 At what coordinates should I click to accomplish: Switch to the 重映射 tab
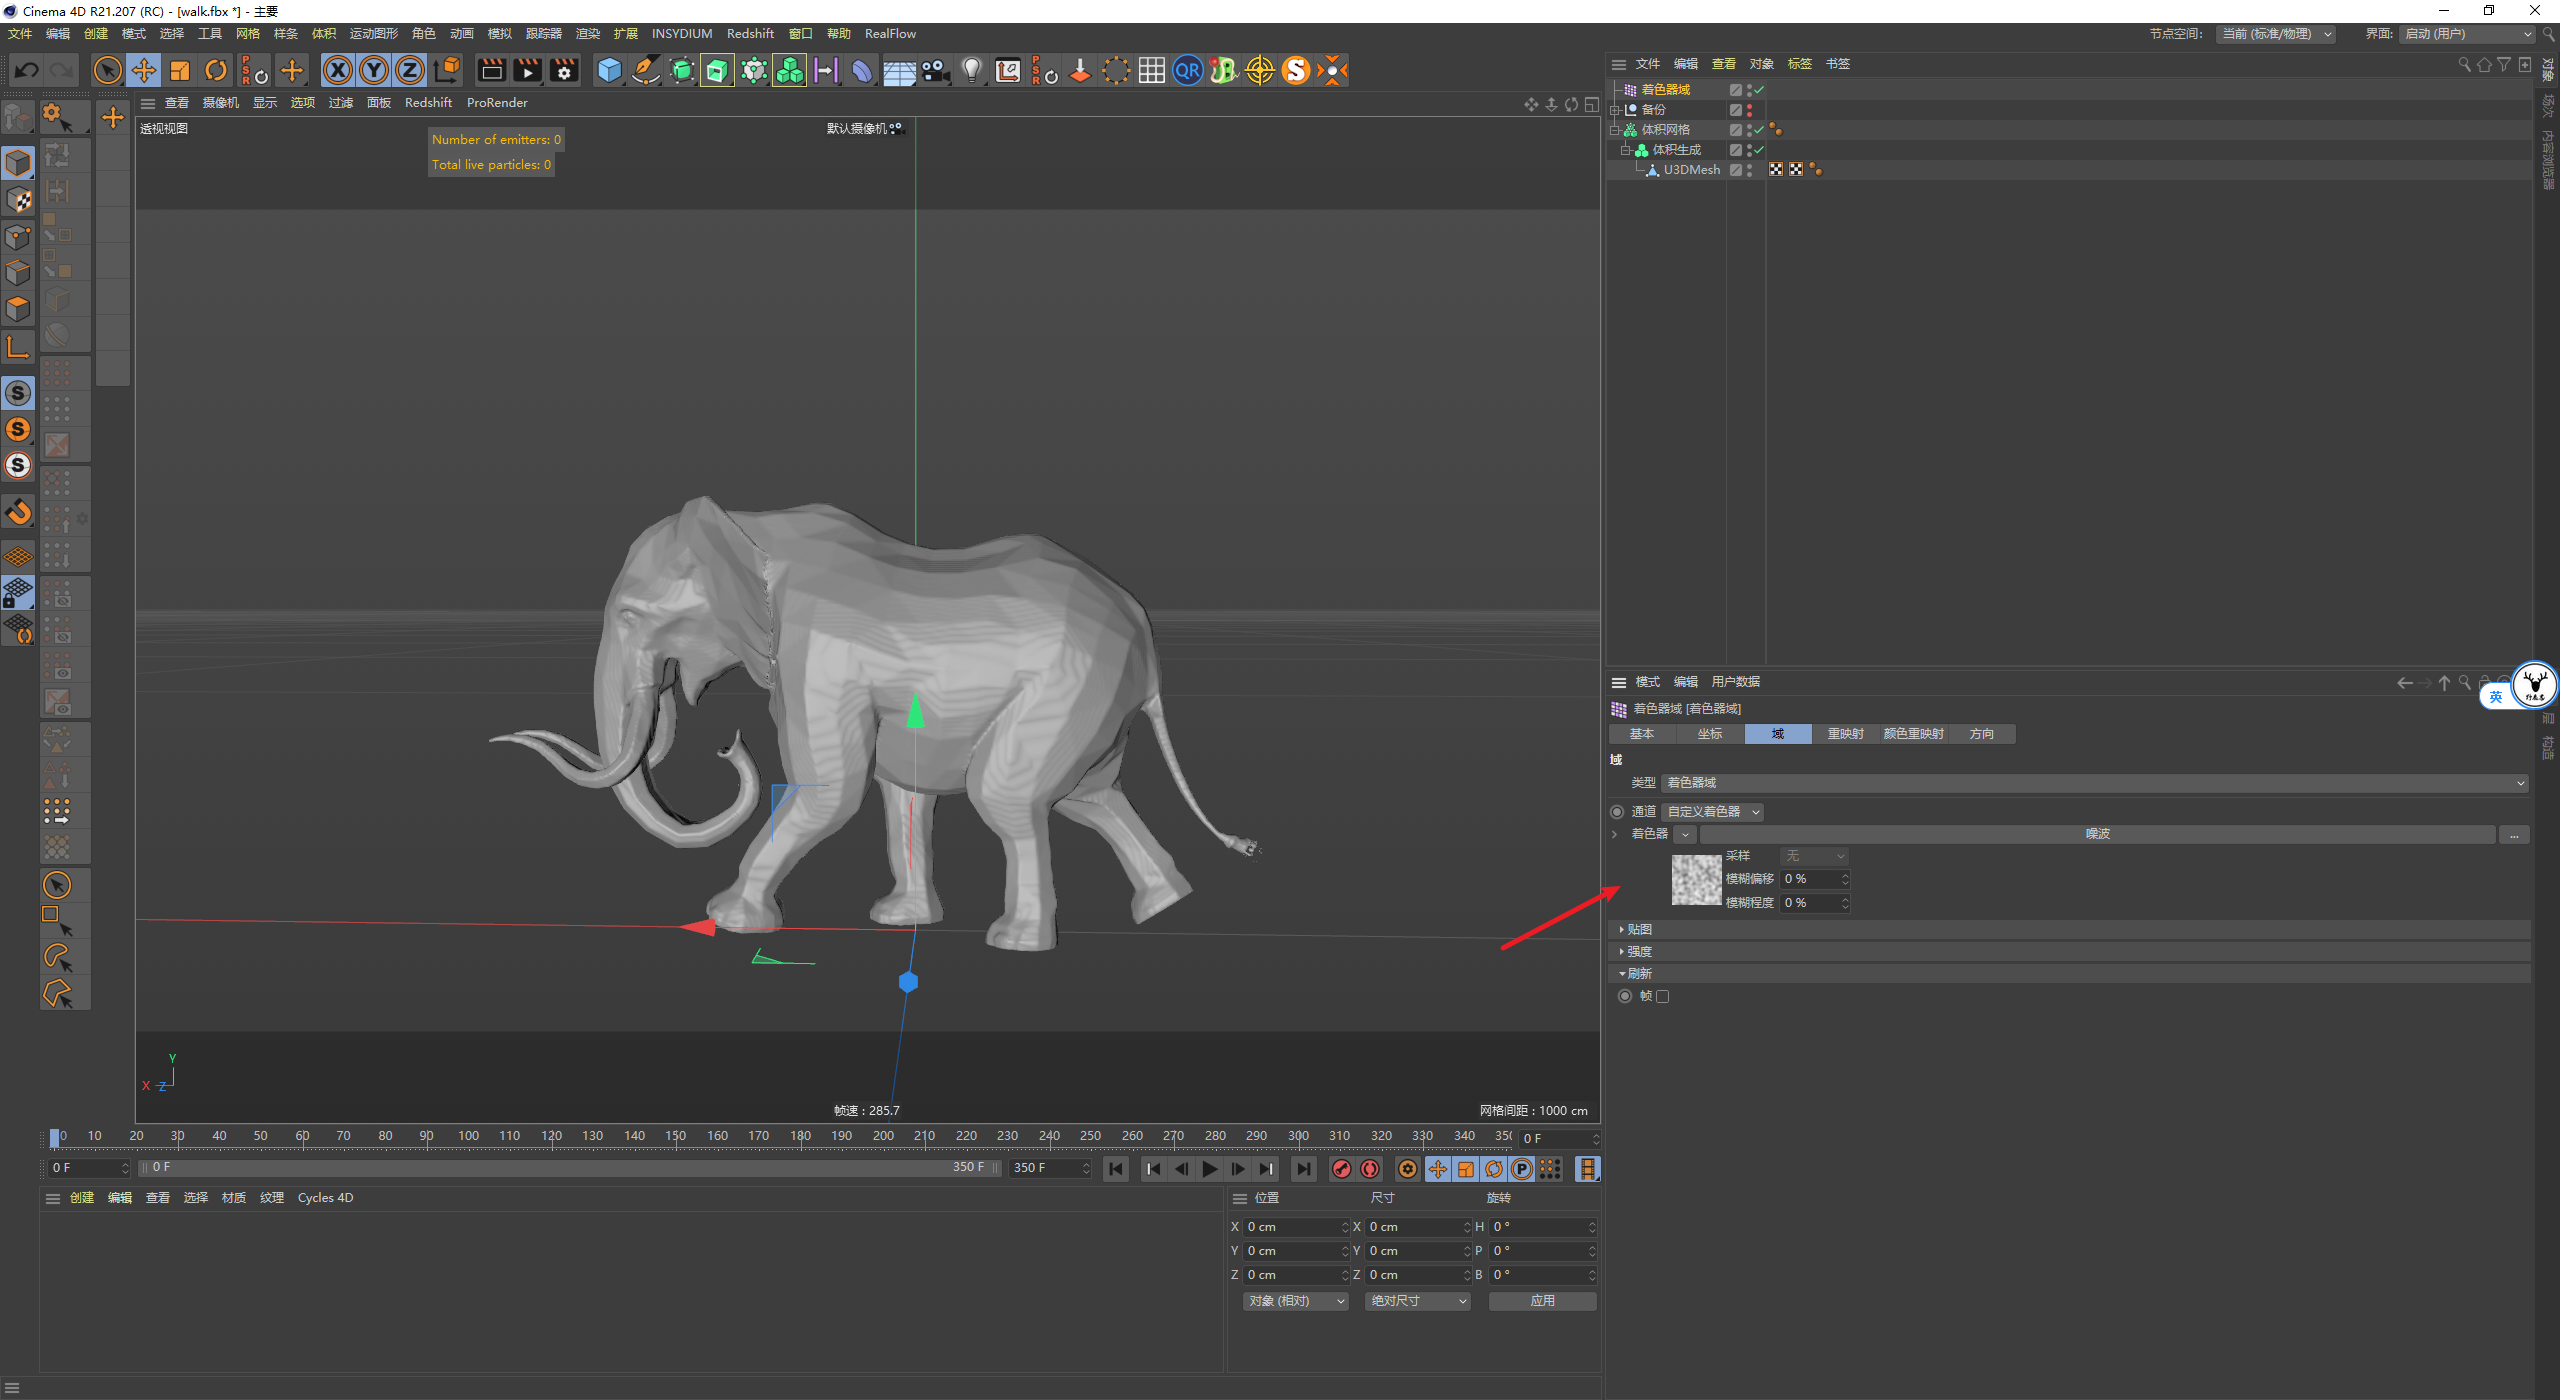click(1845, 734)
